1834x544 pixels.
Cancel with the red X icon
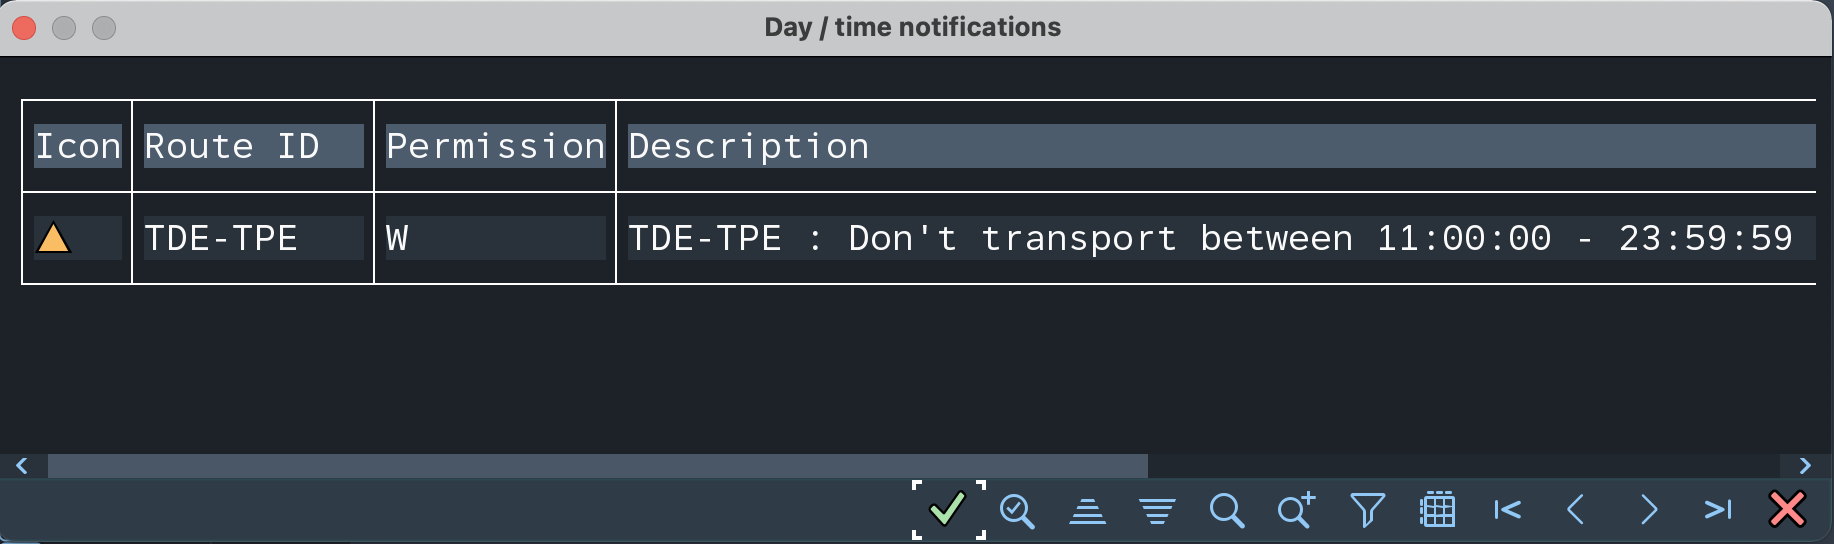coord(1787,509)
